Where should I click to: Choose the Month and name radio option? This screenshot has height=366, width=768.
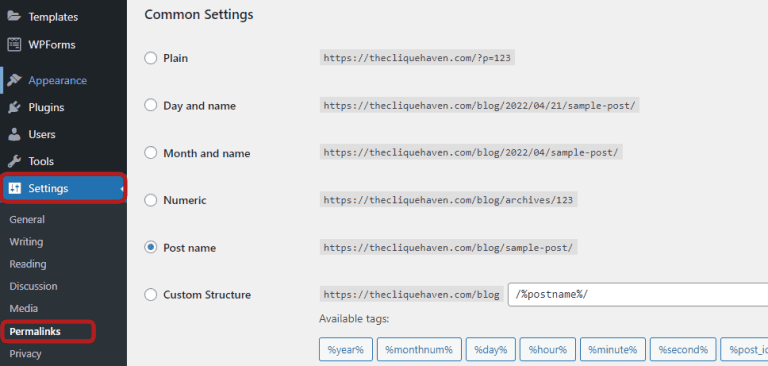(x=150, y=153)
